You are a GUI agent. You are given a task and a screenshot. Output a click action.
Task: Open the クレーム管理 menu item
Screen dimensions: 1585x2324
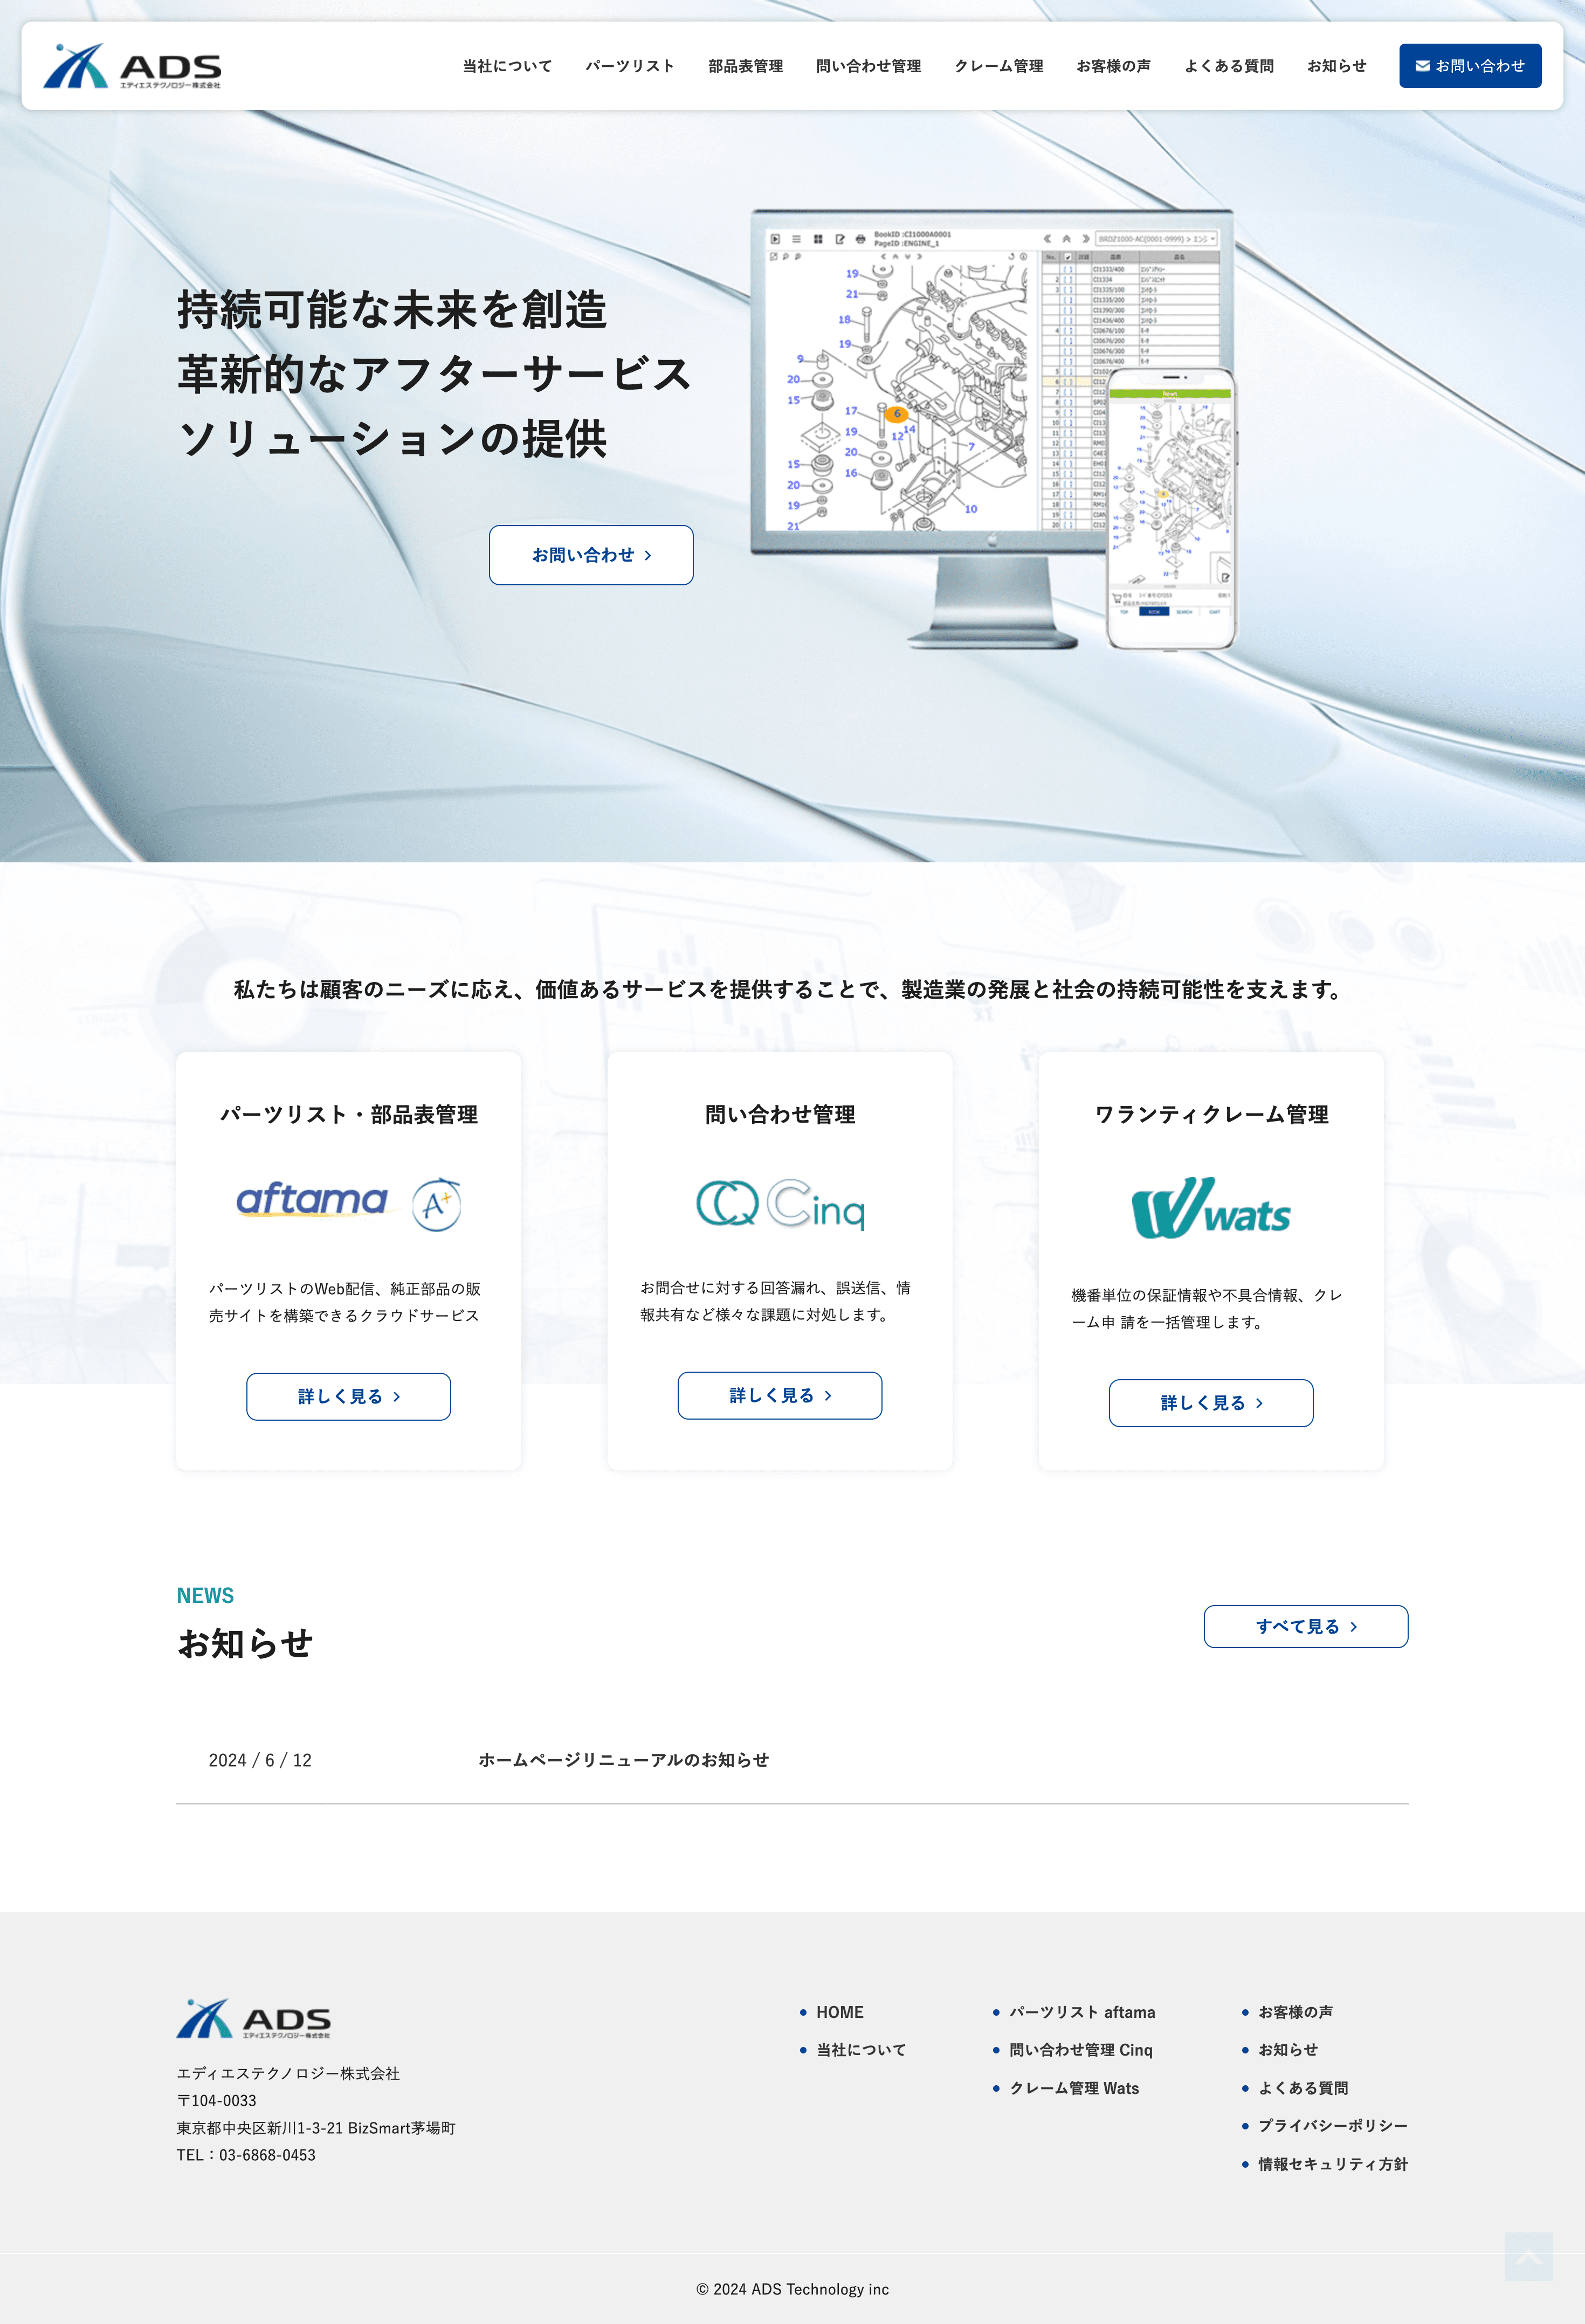point(998,66)
